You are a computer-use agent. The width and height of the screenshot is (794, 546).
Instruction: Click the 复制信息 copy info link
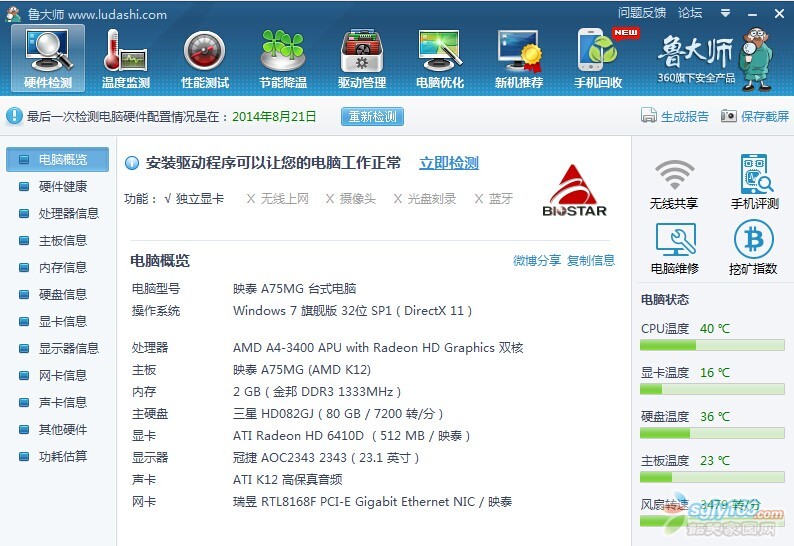tap(590, 260)
